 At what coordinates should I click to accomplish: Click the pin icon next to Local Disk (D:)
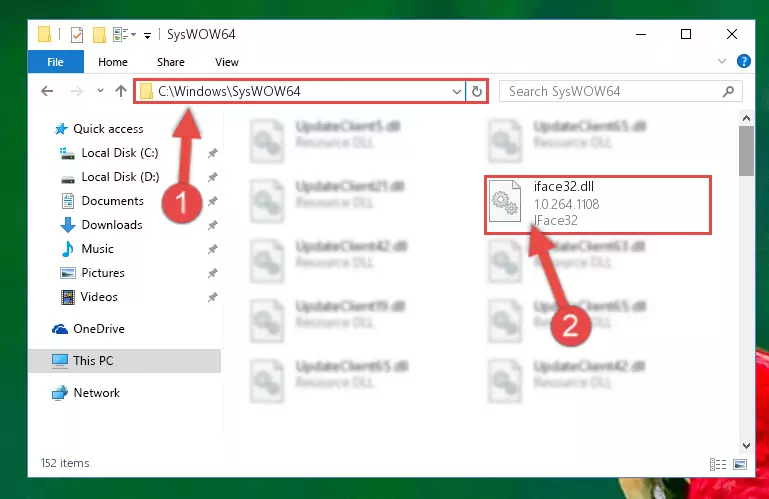point(212,177)
